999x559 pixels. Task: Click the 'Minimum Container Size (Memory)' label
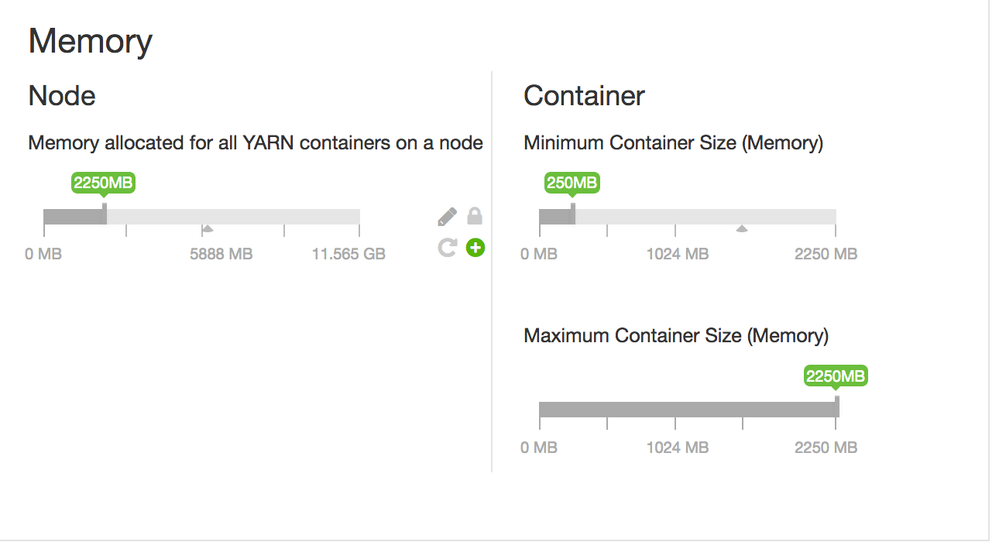[673, 143]
